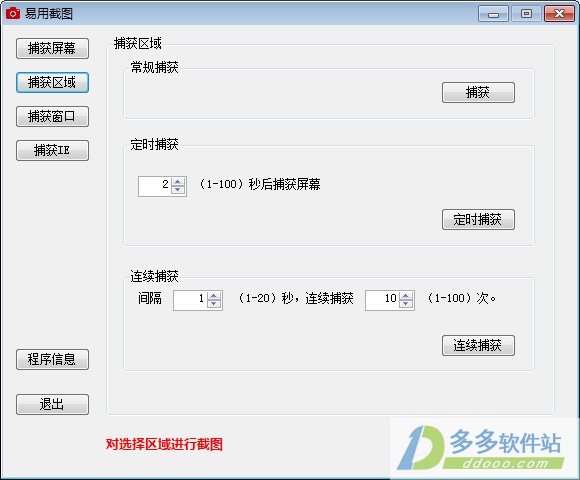Decrease the timed capture seconds value
Image resolution: width=580 pixels, height=480 pixels.
tap(178, 190)
